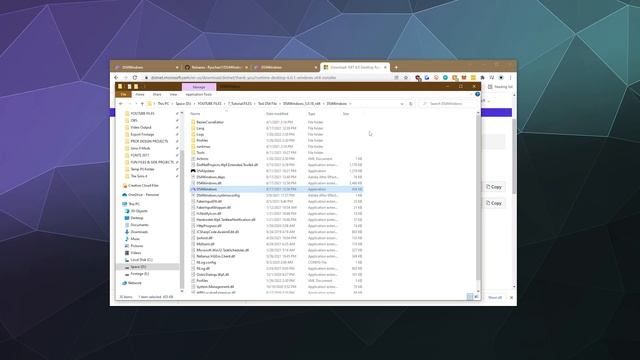Open the View ribbon tab
640x360 pixels.
pos(173,94)
